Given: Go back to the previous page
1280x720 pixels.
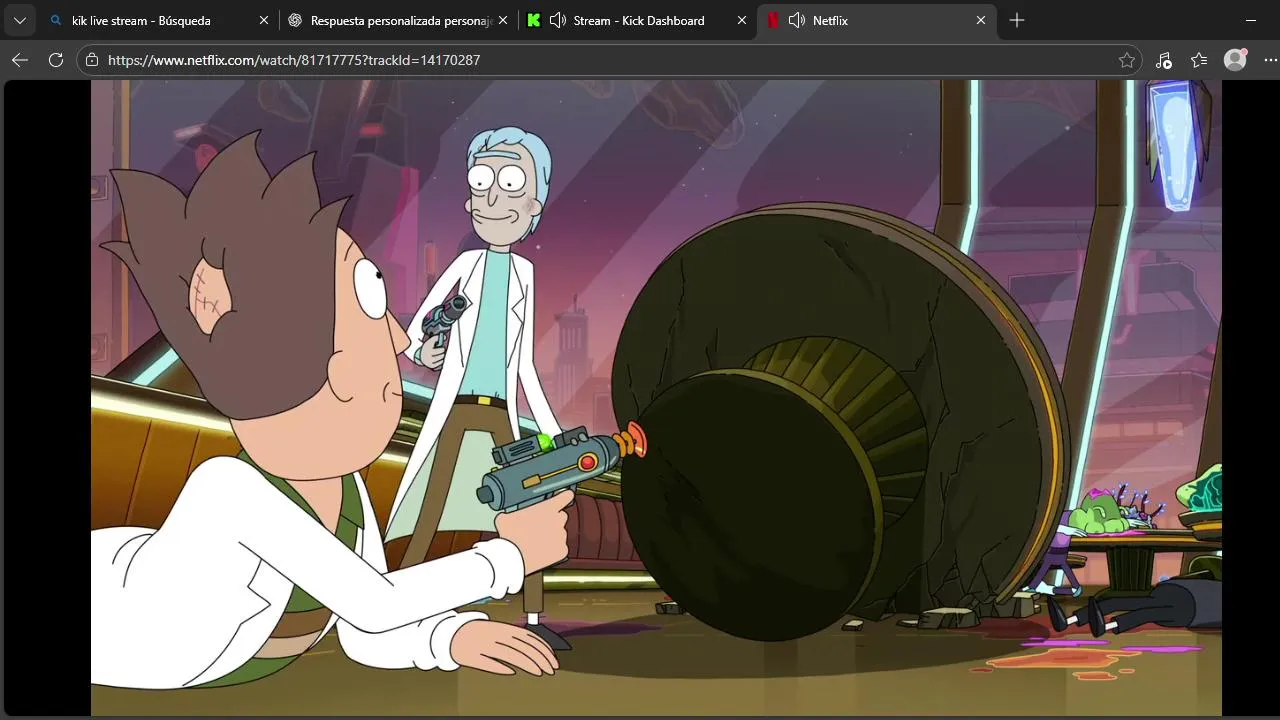Looking at the screenshot, I should 20,60.
